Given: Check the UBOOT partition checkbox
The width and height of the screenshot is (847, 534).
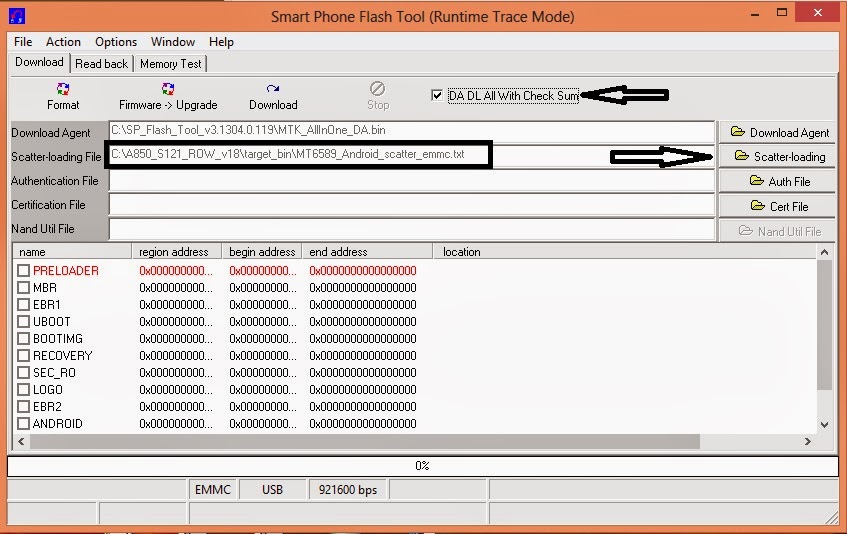Looking at the screenshot, I should click(x=23, y=322).
